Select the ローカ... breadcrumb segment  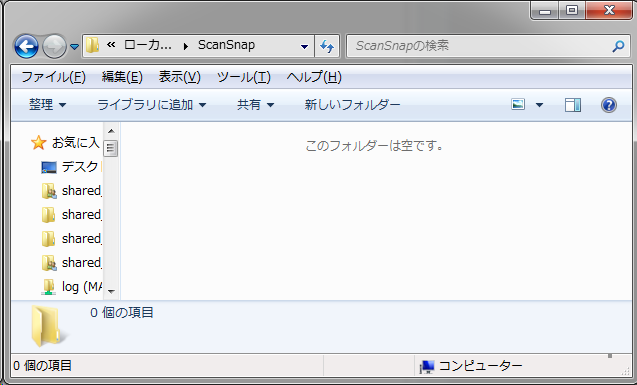147,45
